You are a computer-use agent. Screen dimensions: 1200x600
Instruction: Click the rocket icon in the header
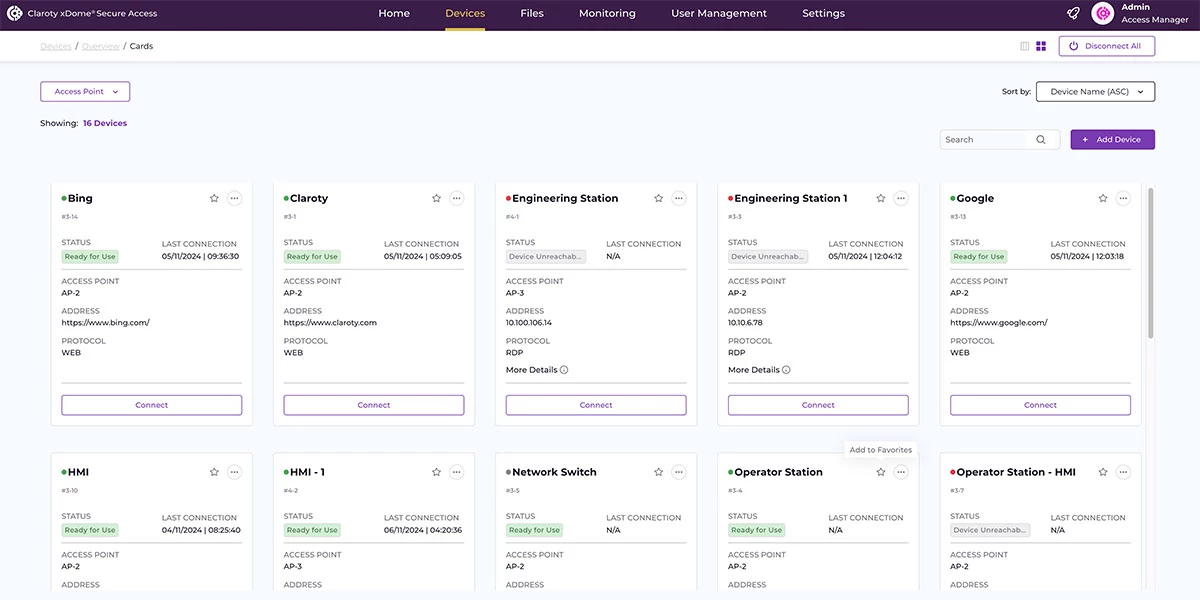pyautogui.click(x=1073, y=14)
